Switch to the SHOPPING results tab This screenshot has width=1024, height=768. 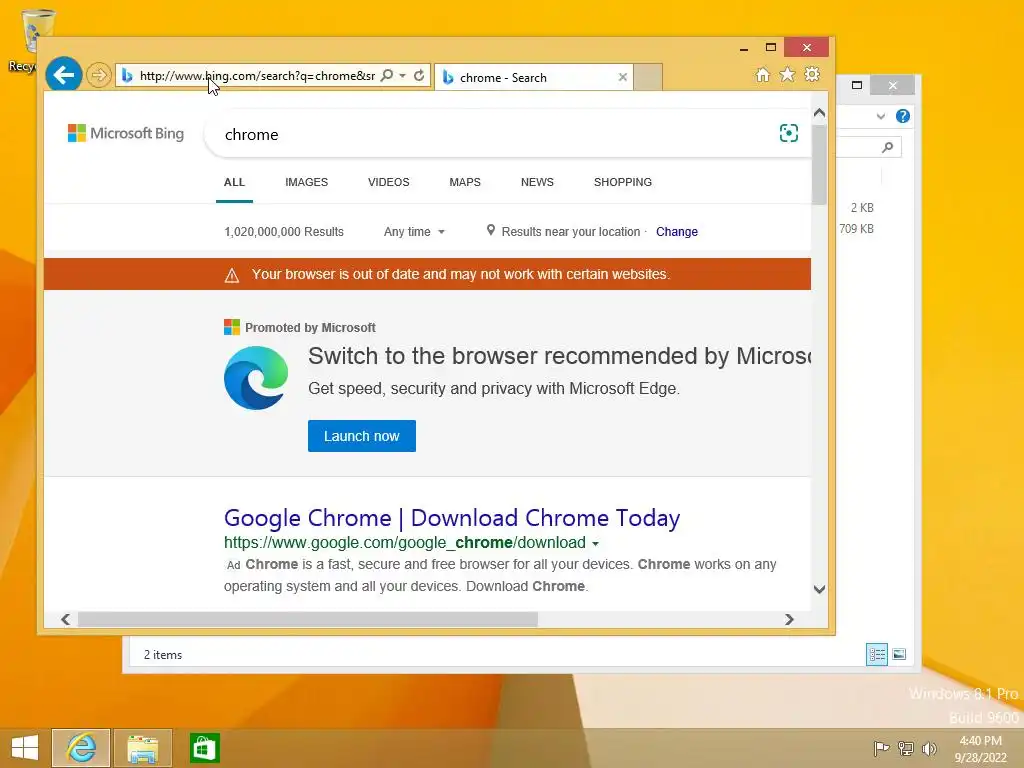coord(623,182)
